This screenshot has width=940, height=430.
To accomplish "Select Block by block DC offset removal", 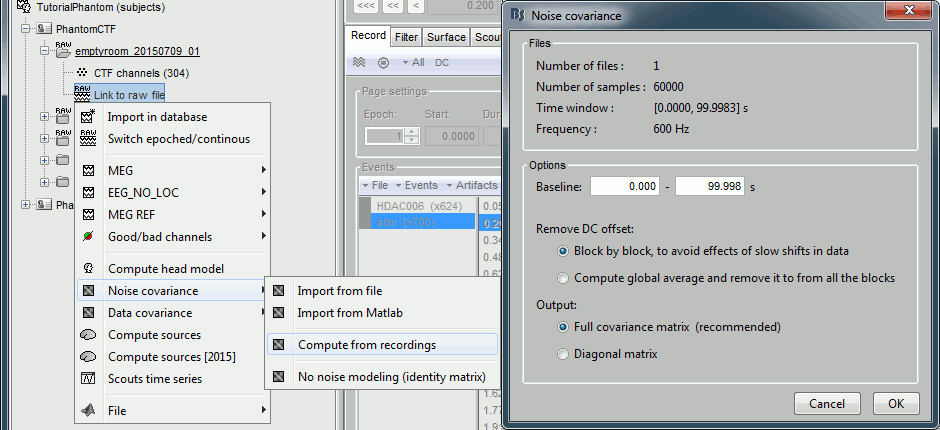I will (x=565, y=251).
